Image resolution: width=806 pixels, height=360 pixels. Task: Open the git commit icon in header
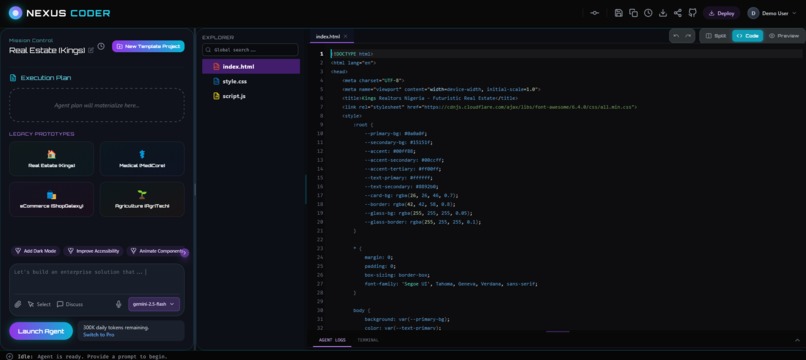pos(595,13)
